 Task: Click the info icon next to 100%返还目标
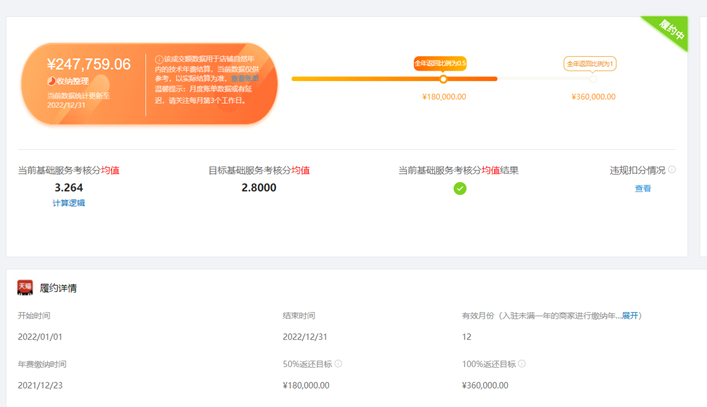point(522,364)
